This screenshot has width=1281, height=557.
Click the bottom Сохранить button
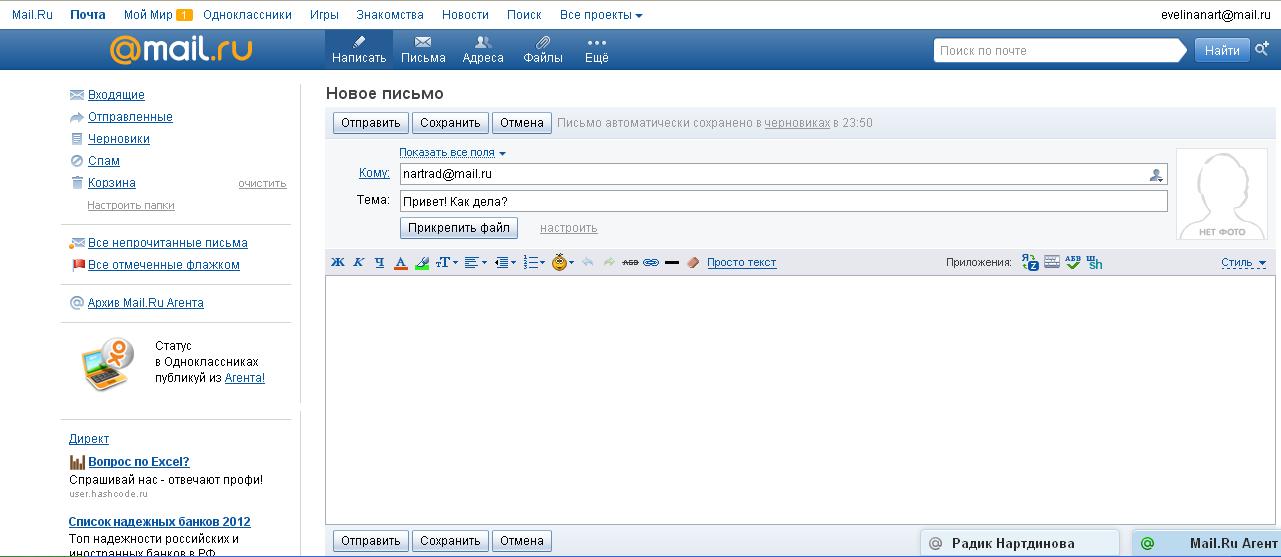450,541
